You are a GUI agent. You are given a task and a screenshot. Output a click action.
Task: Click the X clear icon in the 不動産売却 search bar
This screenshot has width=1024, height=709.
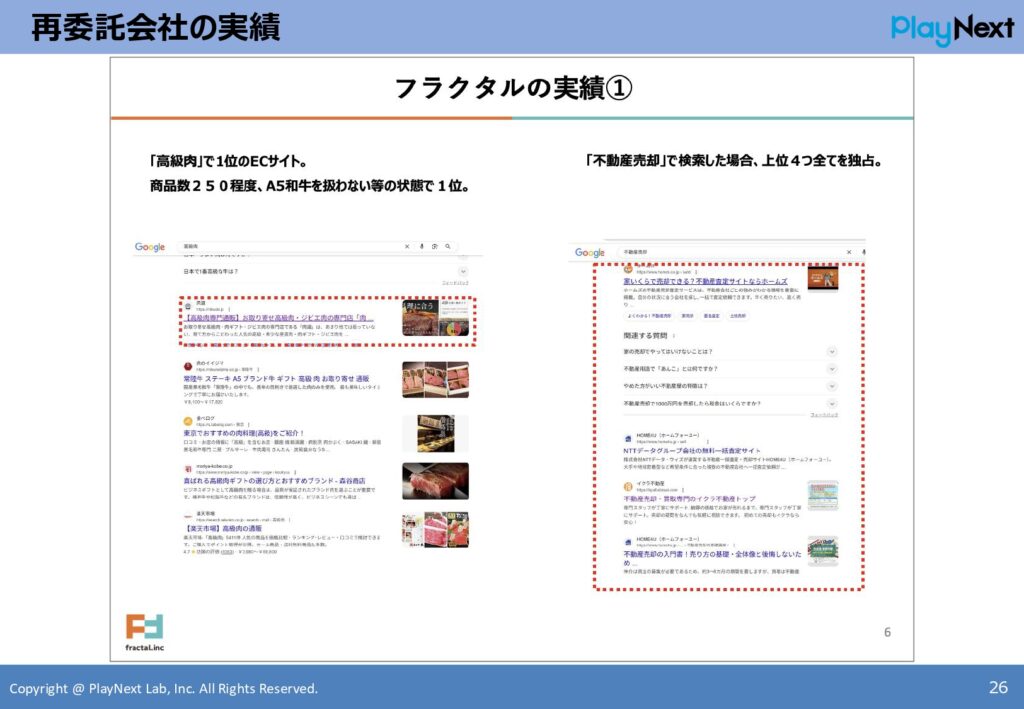click(x=849, y=249)
